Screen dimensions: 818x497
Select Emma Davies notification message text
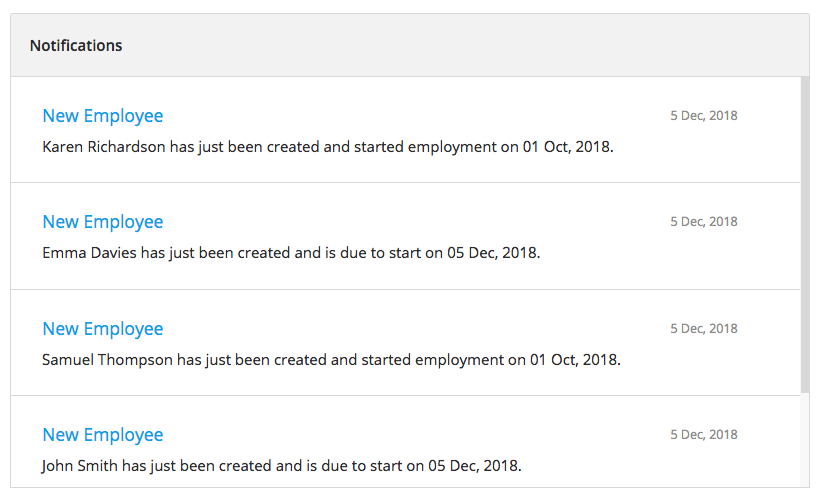291,253
